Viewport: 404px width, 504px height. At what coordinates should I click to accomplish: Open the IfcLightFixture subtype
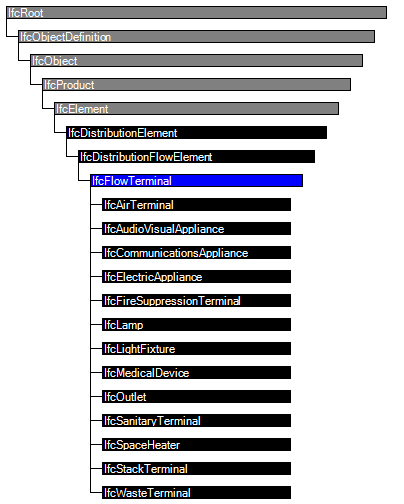click(x=196, y=349)
